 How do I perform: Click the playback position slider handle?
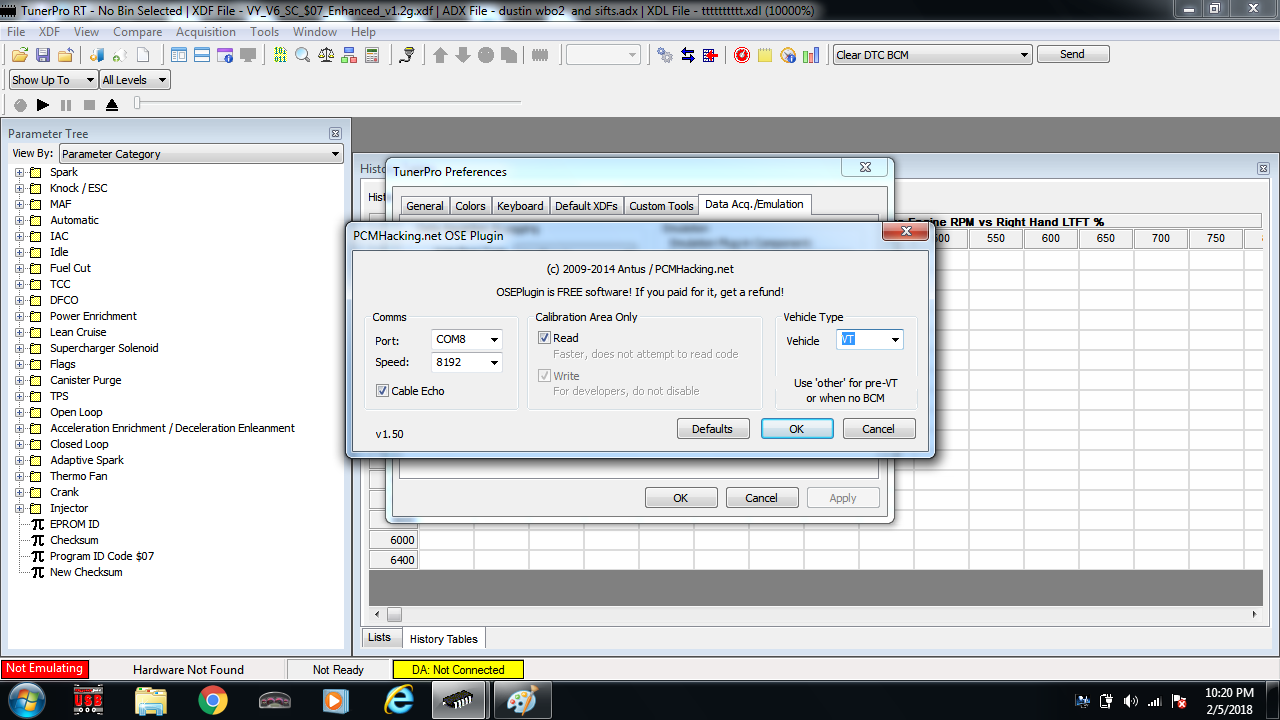[137, 102]
